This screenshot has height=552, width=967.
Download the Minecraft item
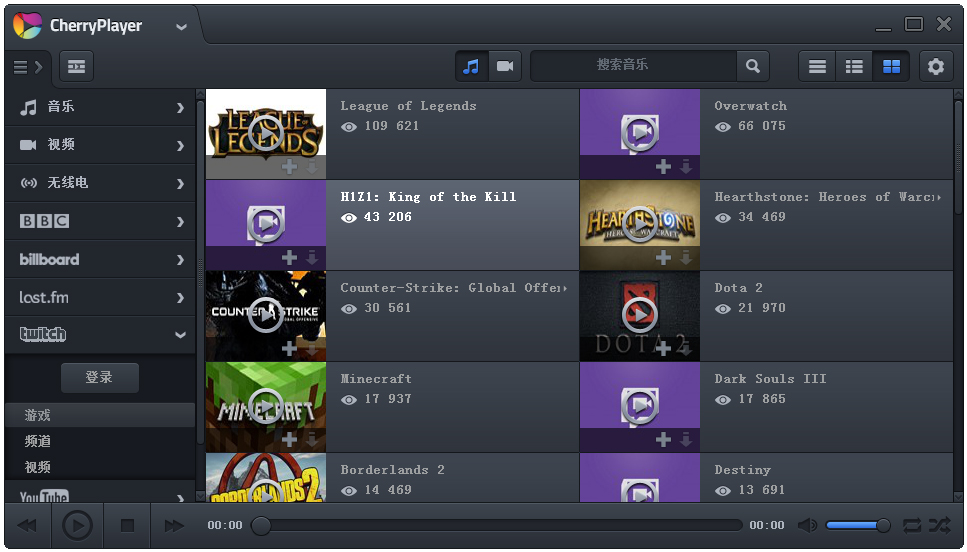click(x=312, y=440)
